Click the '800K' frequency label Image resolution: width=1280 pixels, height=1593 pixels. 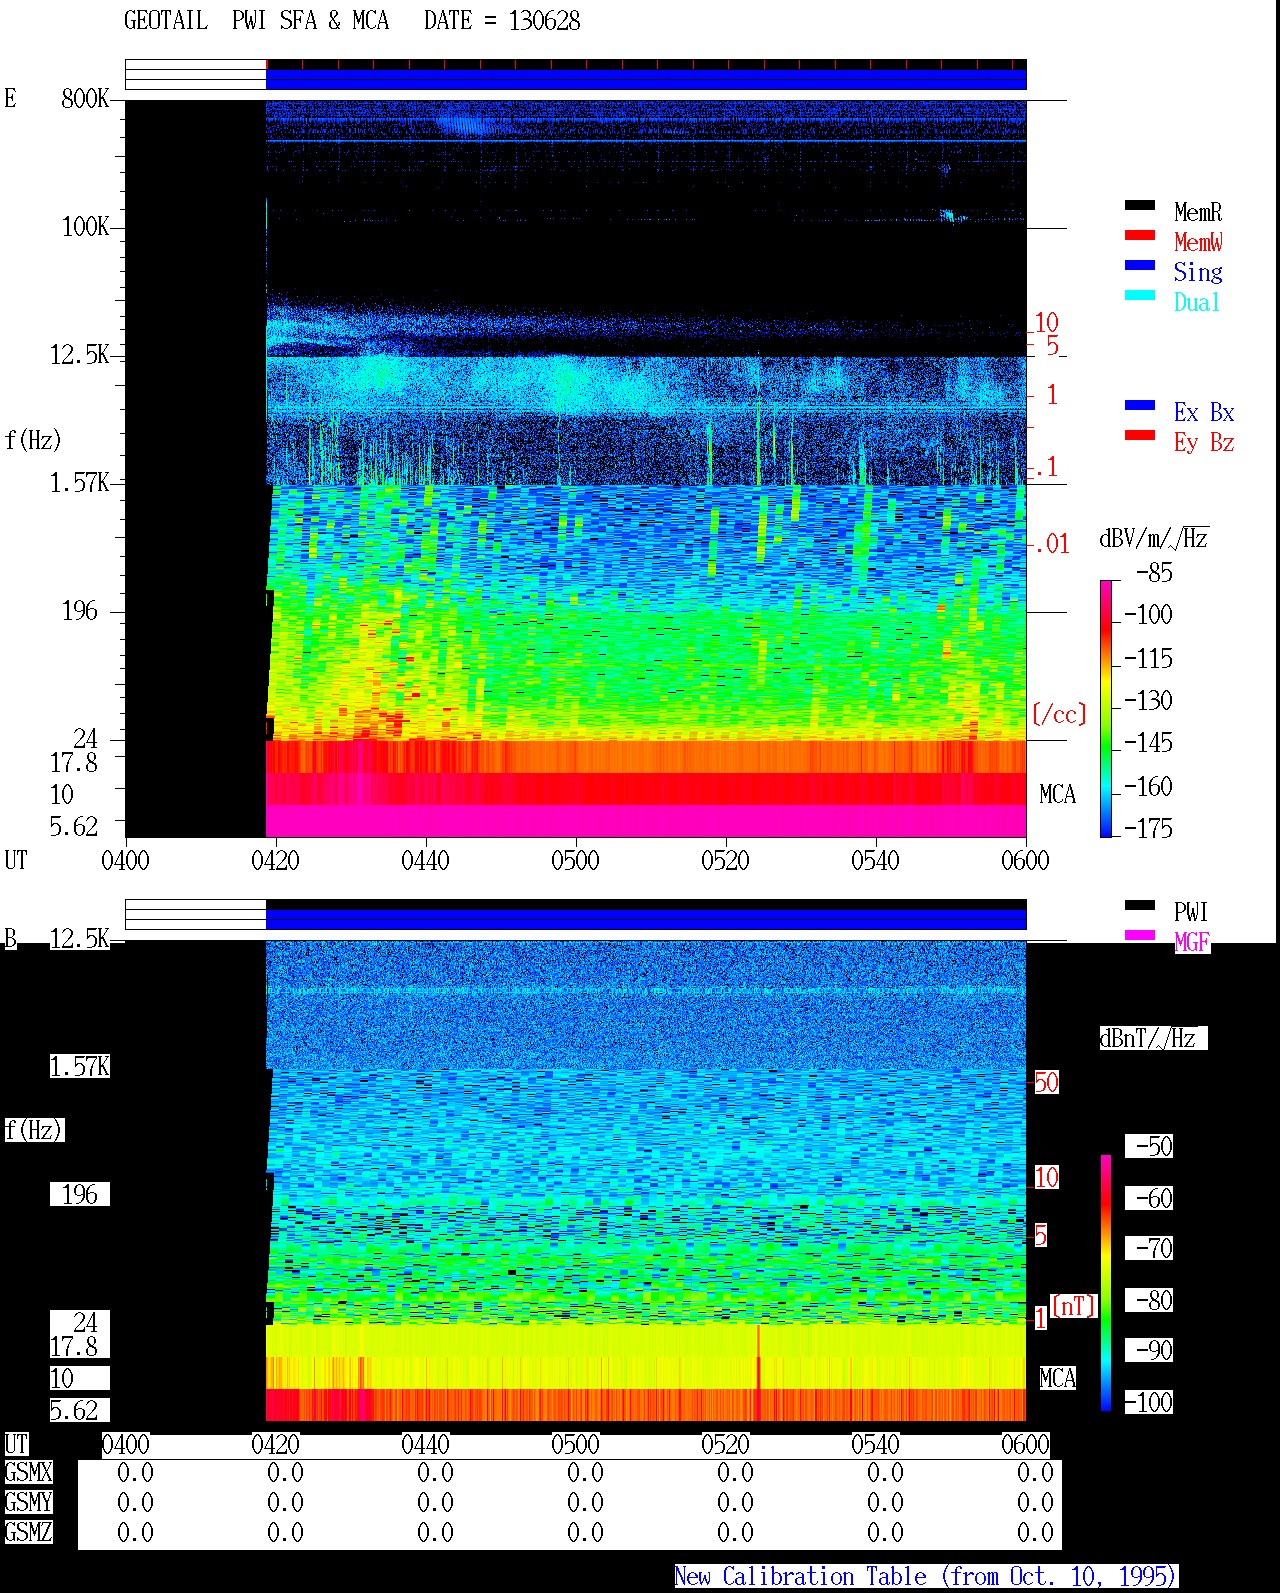coord(85,98)
